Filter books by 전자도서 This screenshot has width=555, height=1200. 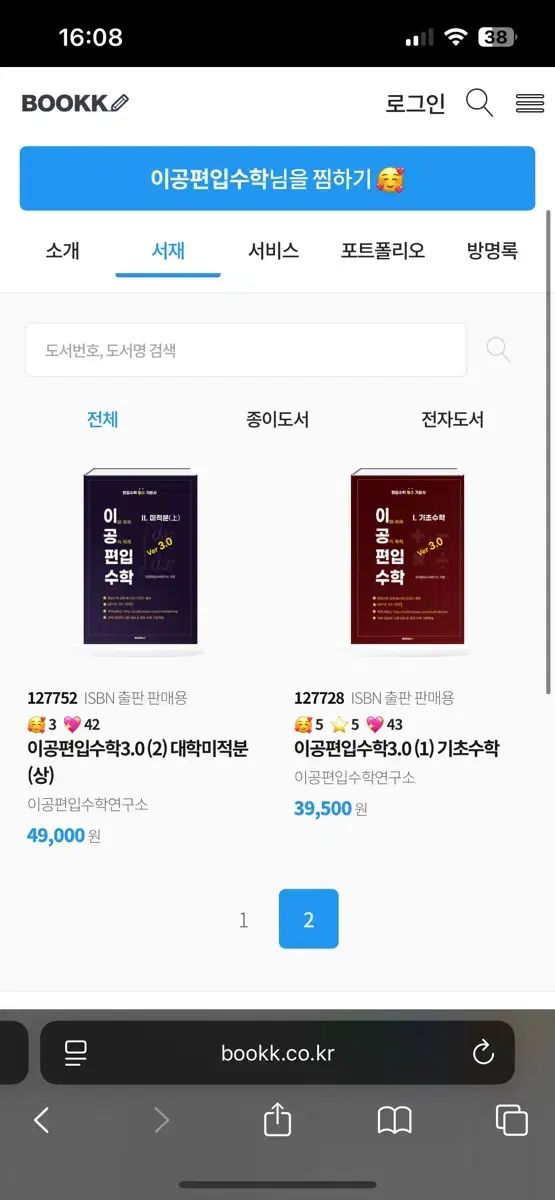pyautogui.click(x=452, y=420)
